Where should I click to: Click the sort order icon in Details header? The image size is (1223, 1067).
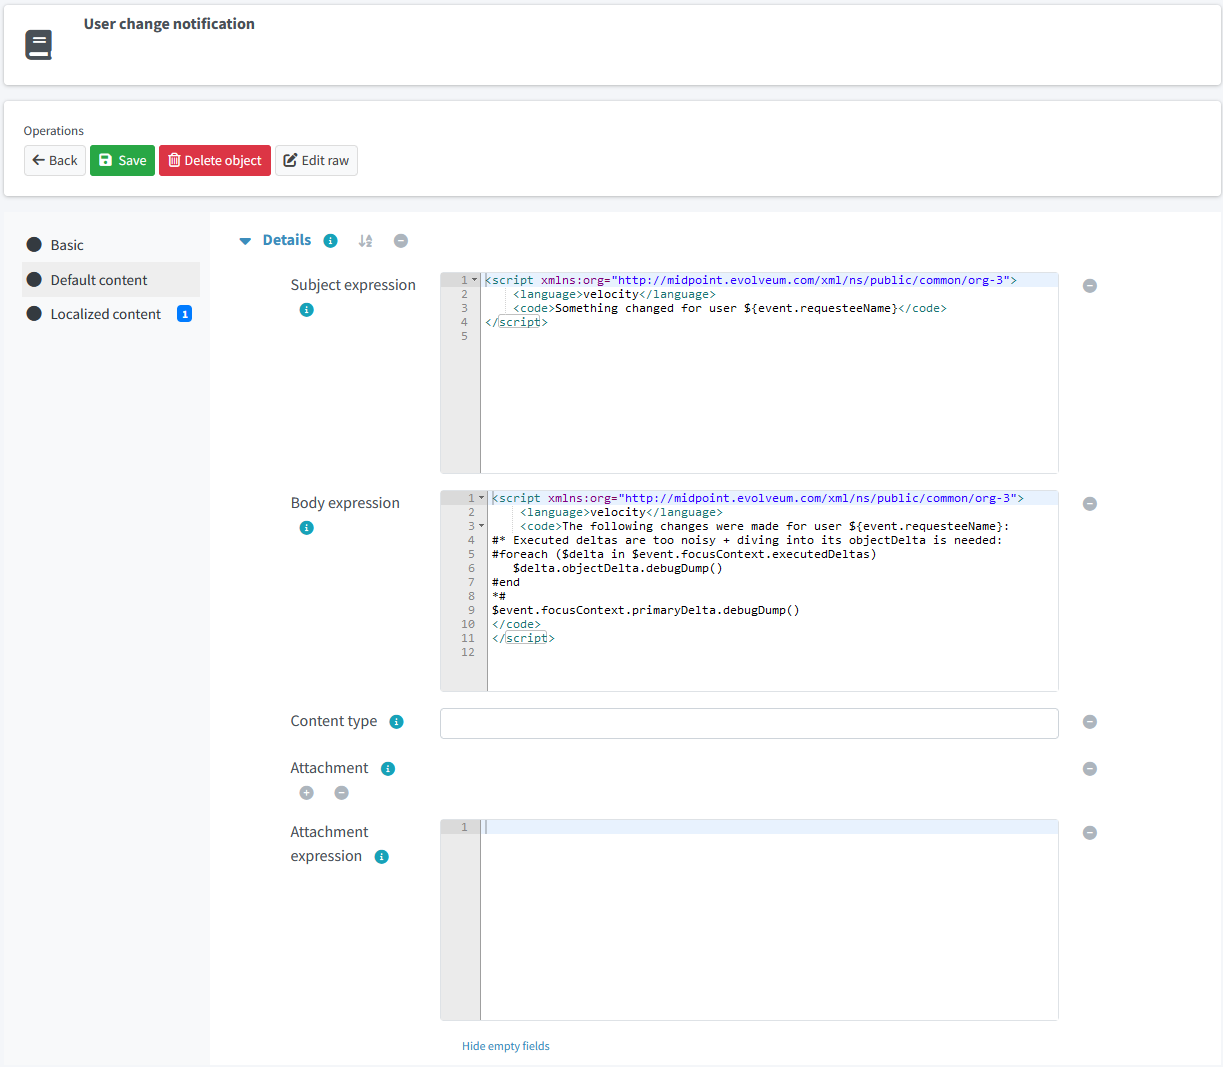(365, 240)
